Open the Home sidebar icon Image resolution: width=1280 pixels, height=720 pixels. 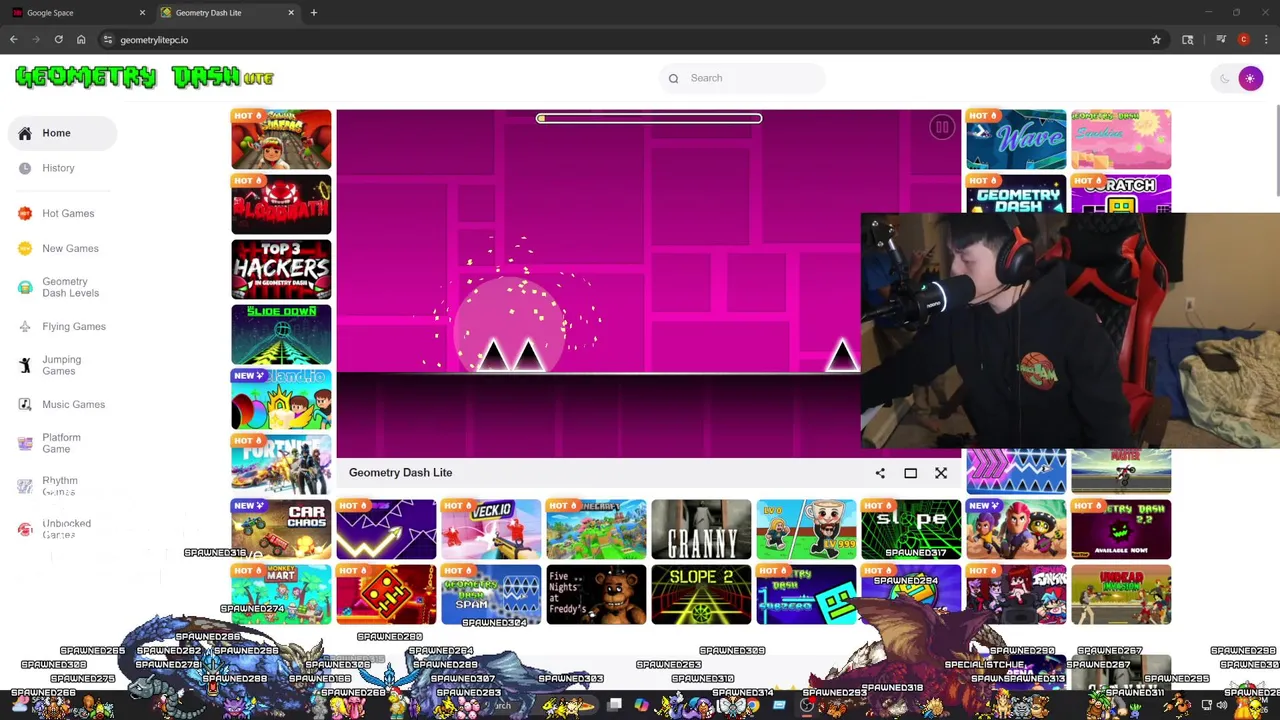25,133
